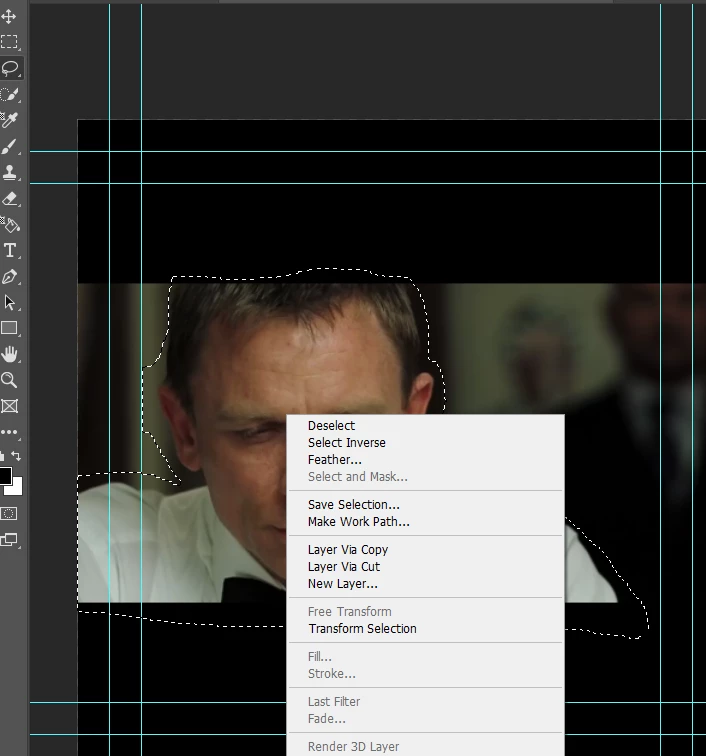Choose New Layer... from context menu
This screenshot has height=756, width=706.
pos(343,584)
